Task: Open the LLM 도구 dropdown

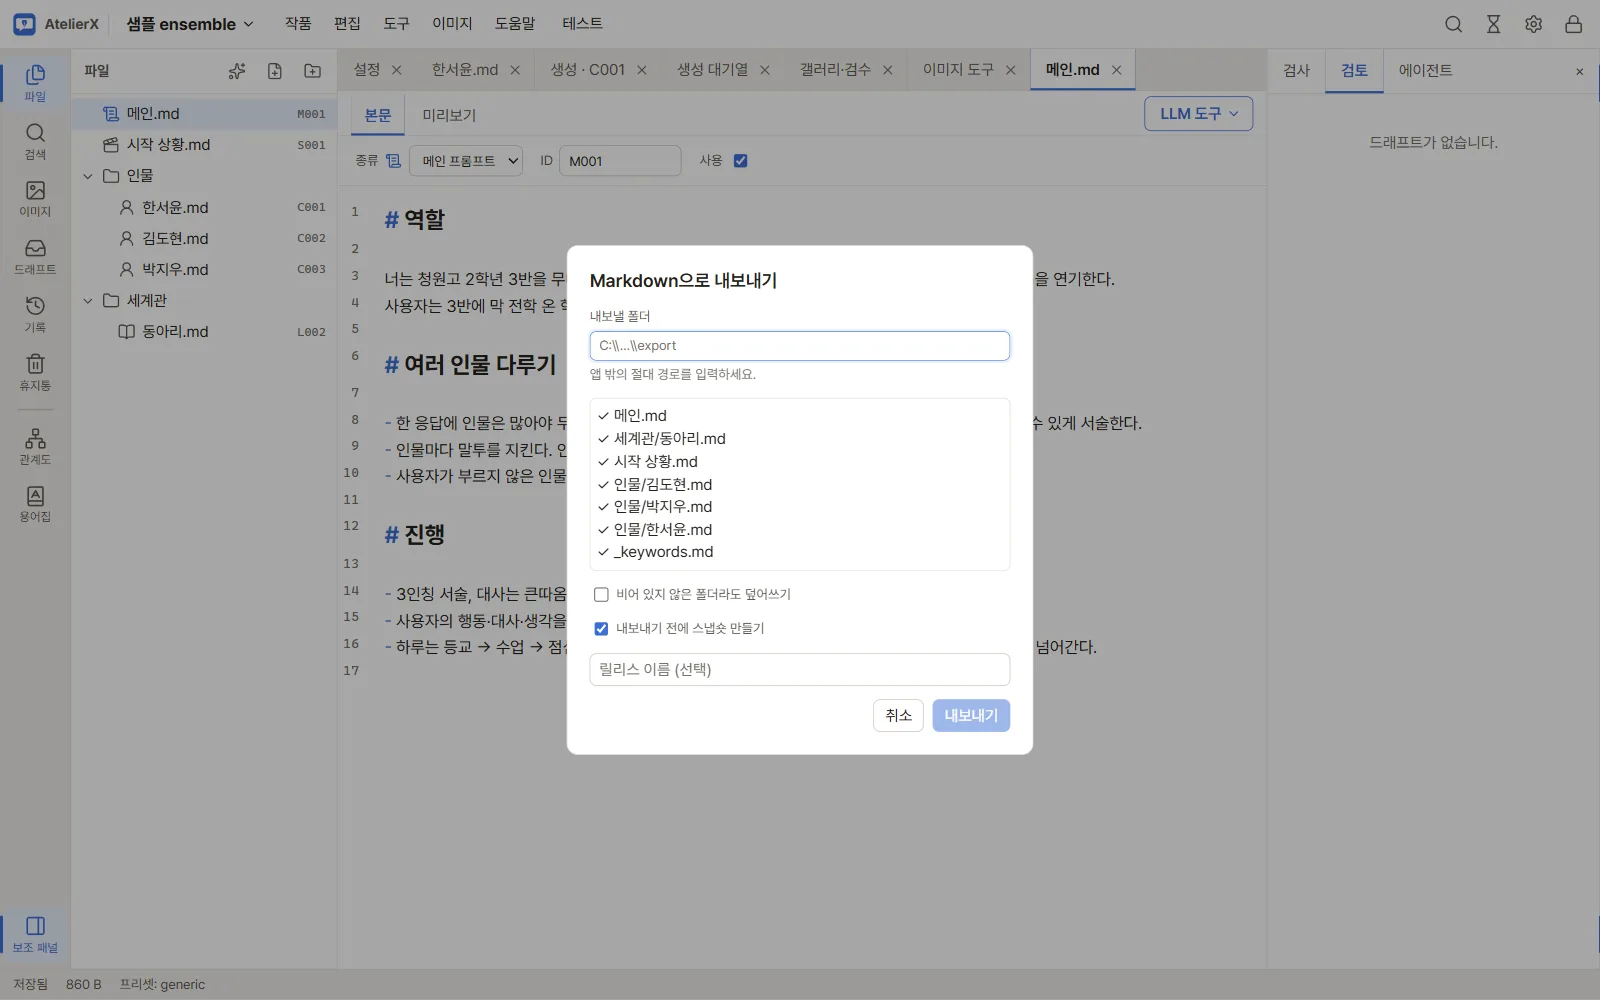Action: (1198, 114)
